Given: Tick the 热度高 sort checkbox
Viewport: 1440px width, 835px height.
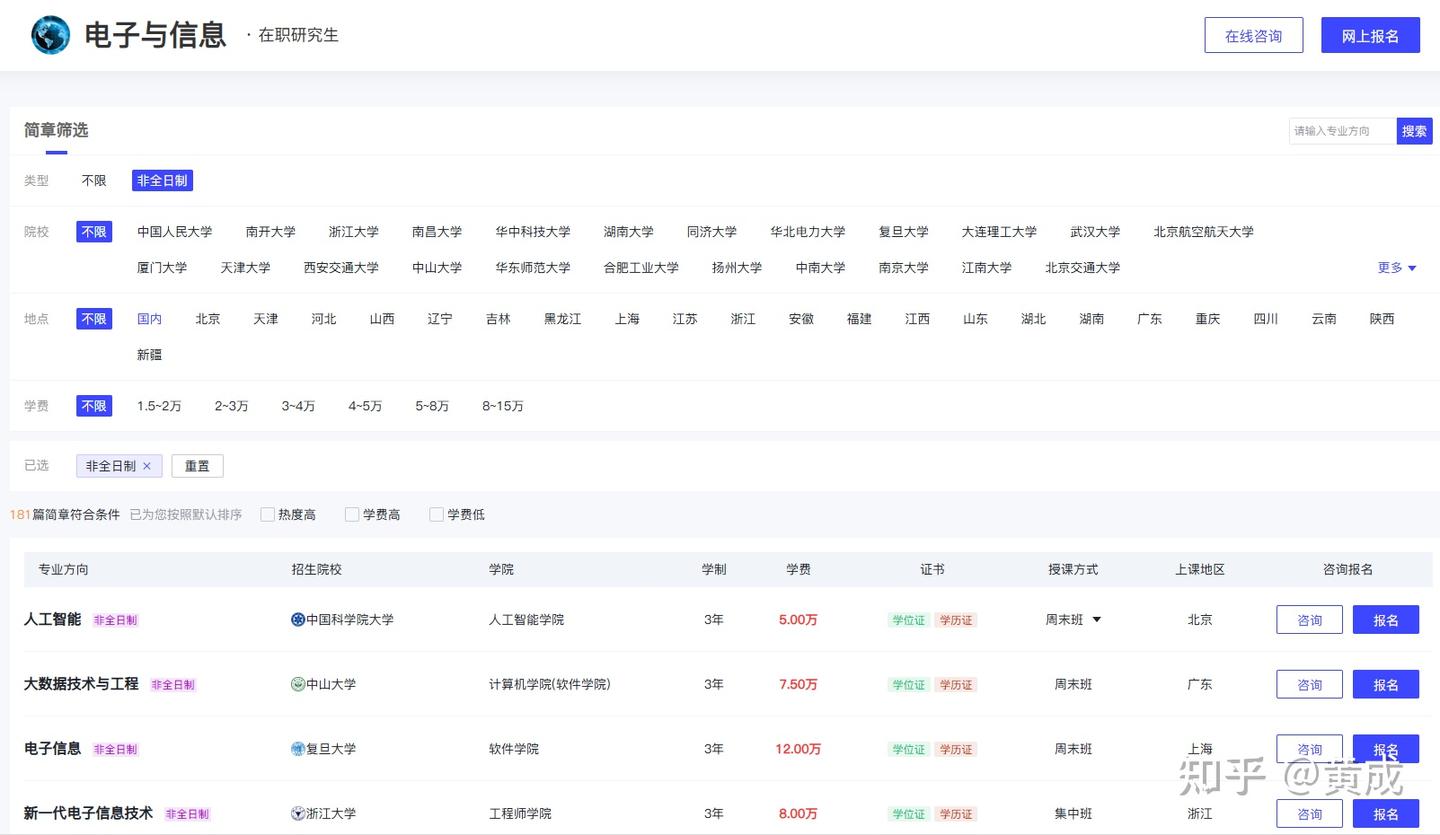Looking at the screenshot, I should [x=267, y=515].
